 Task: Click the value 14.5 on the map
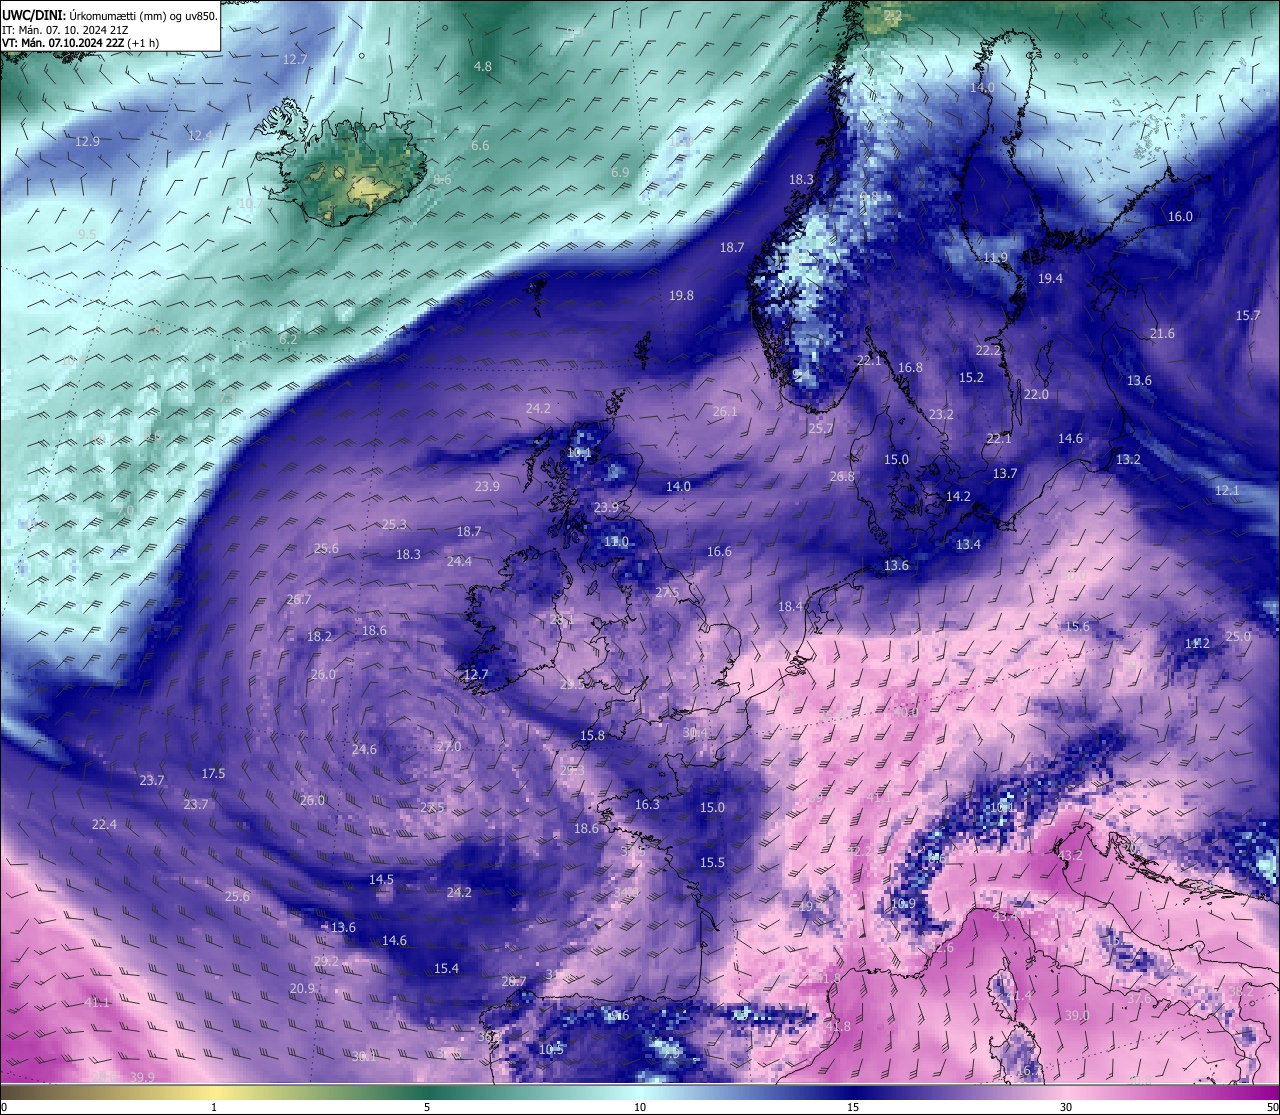click(381, 880)
